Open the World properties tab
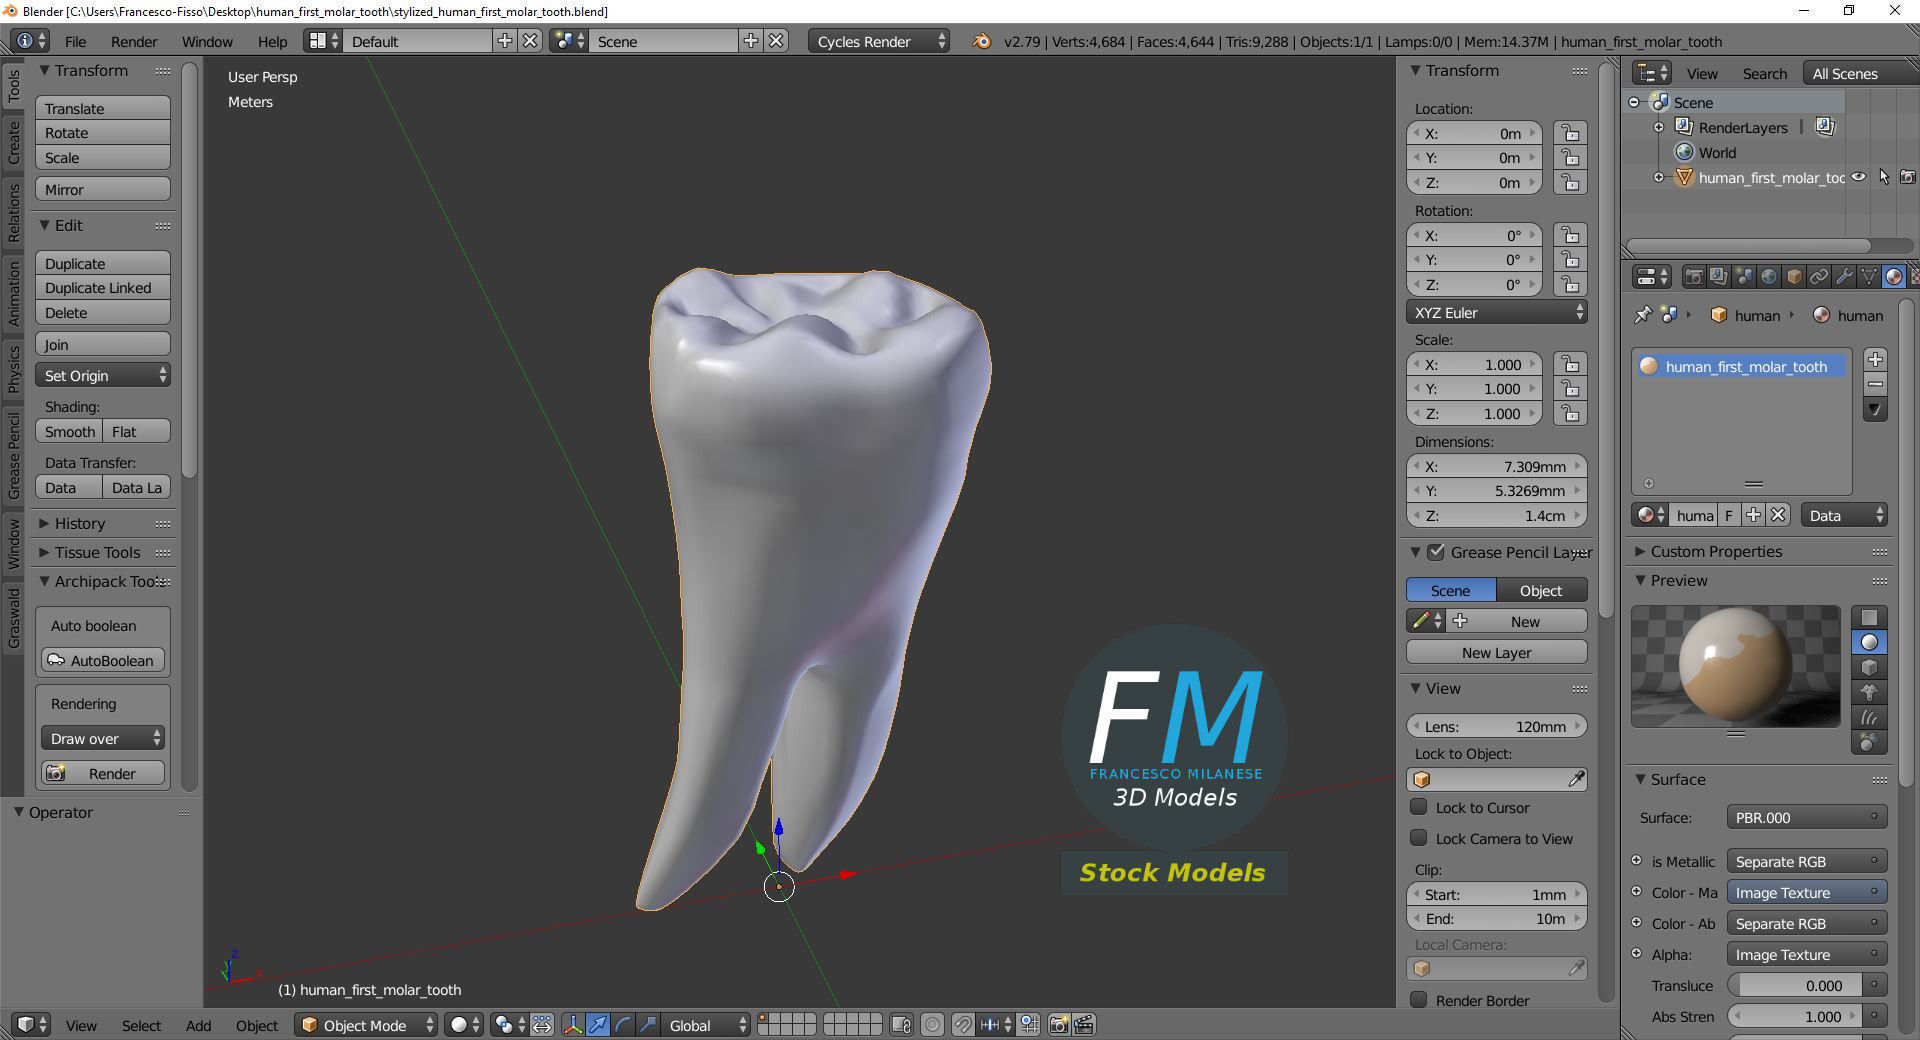The width and height of the screenshot is (1920, 1040). [1769, 277]
